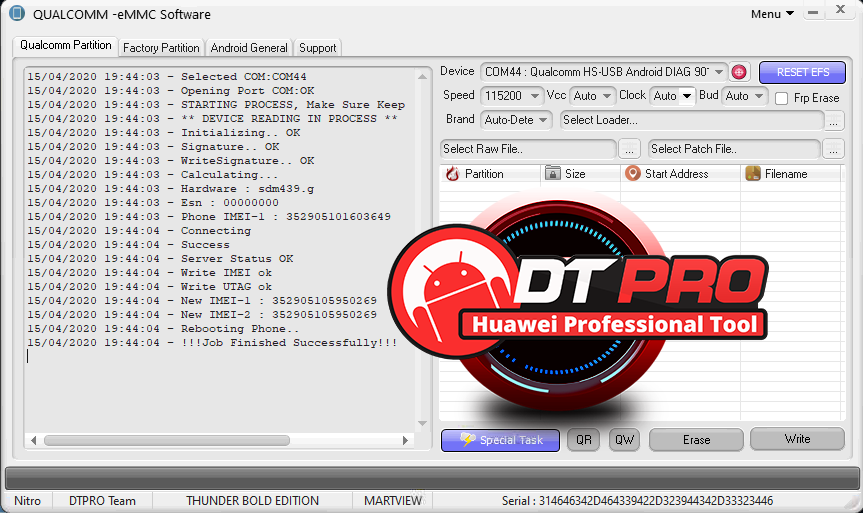Click the Select Raw File field

coord(528,149)
